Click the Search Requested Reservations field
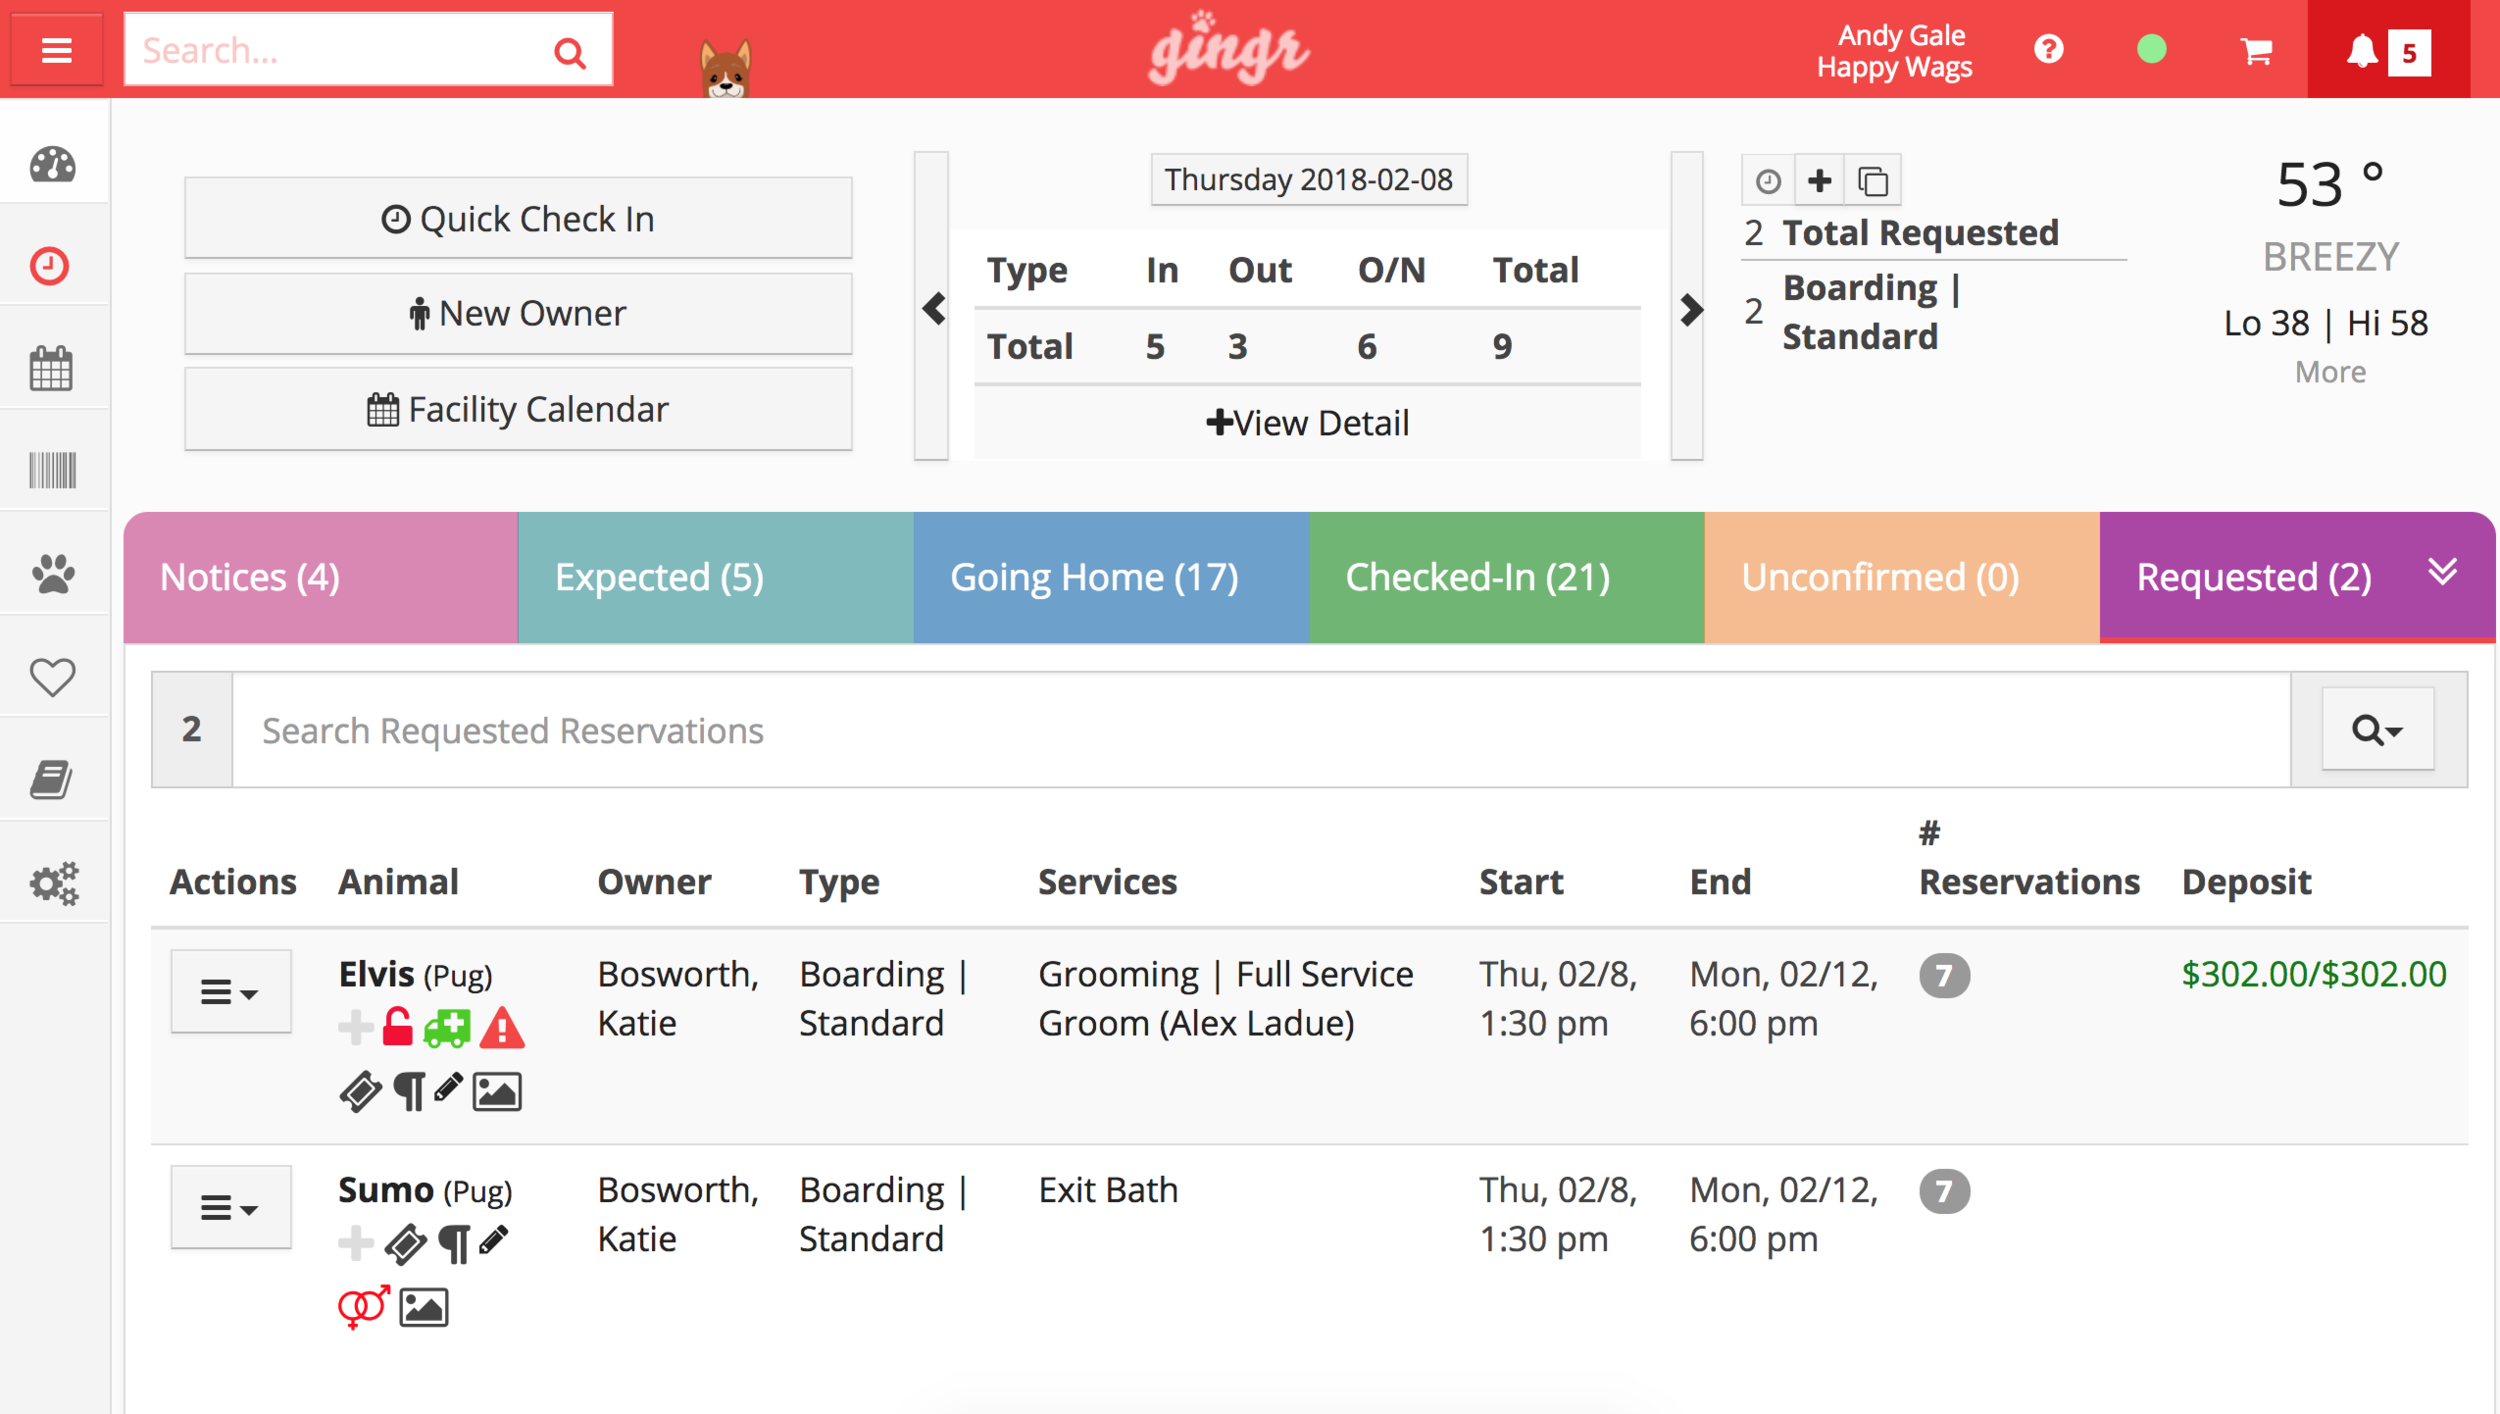Image resolution: width=2500 pixels, height=1414 pixels. 1261,730
